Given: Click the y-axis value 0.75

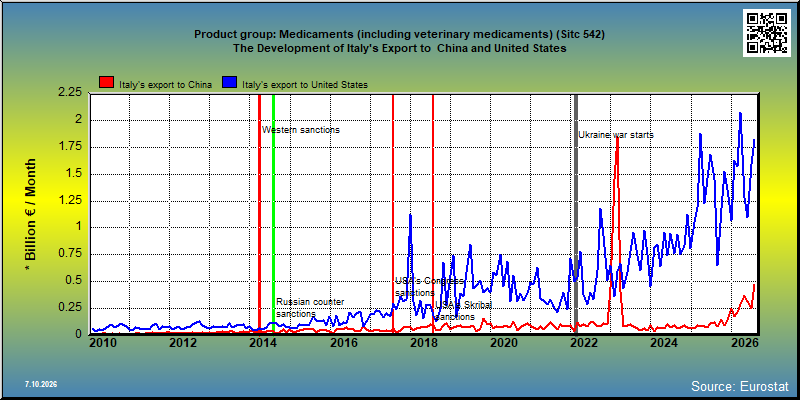Looking at the screenshot, I should pos(71,254).
